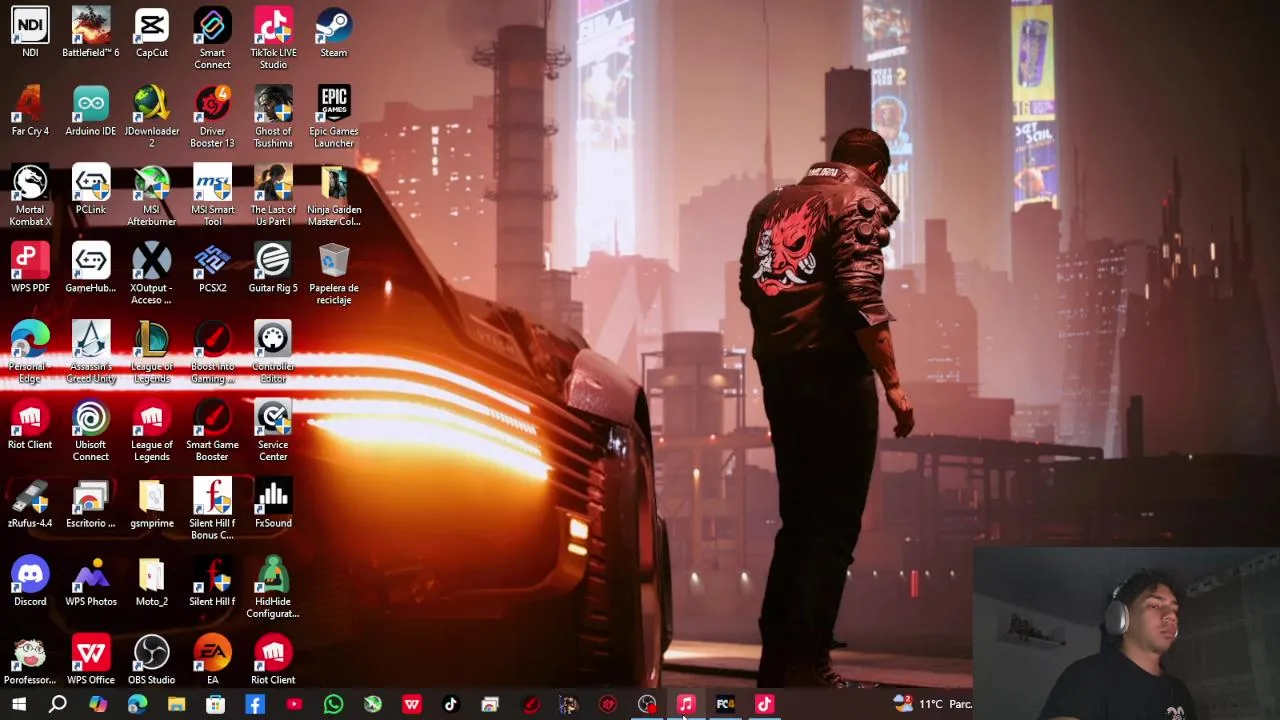Image resolution: width=1280 pixels, height=720 pixels.
Task: Open the CapCut shortcut
Action: [152, 32]
